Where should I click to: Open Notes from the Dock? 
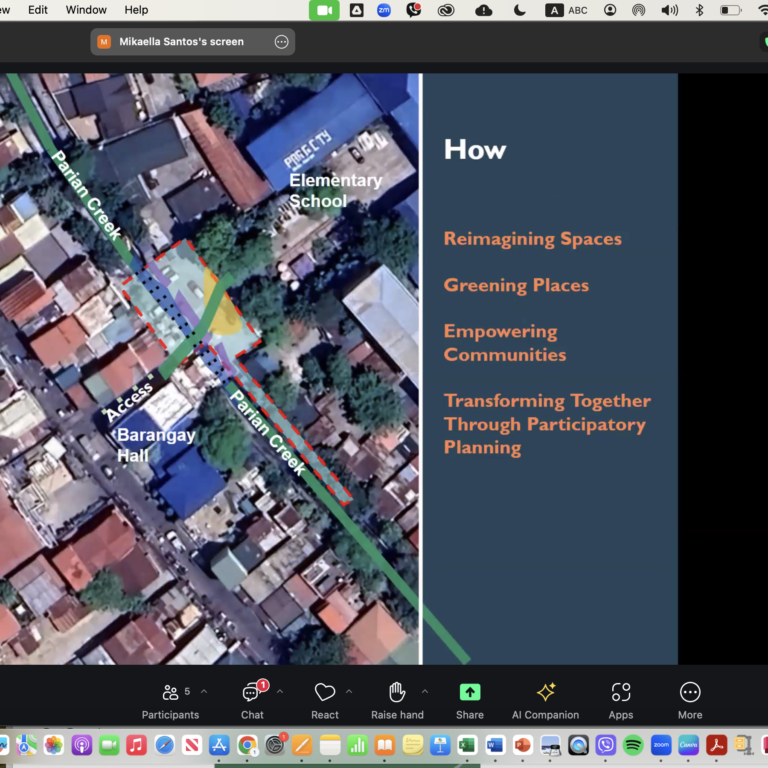[330, 745]
